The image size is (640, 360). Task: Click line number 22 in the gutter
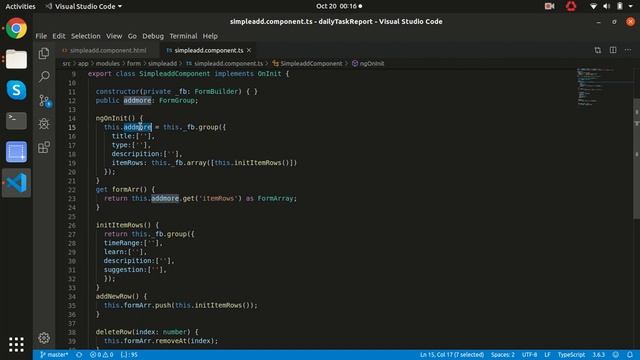point(72,190)
